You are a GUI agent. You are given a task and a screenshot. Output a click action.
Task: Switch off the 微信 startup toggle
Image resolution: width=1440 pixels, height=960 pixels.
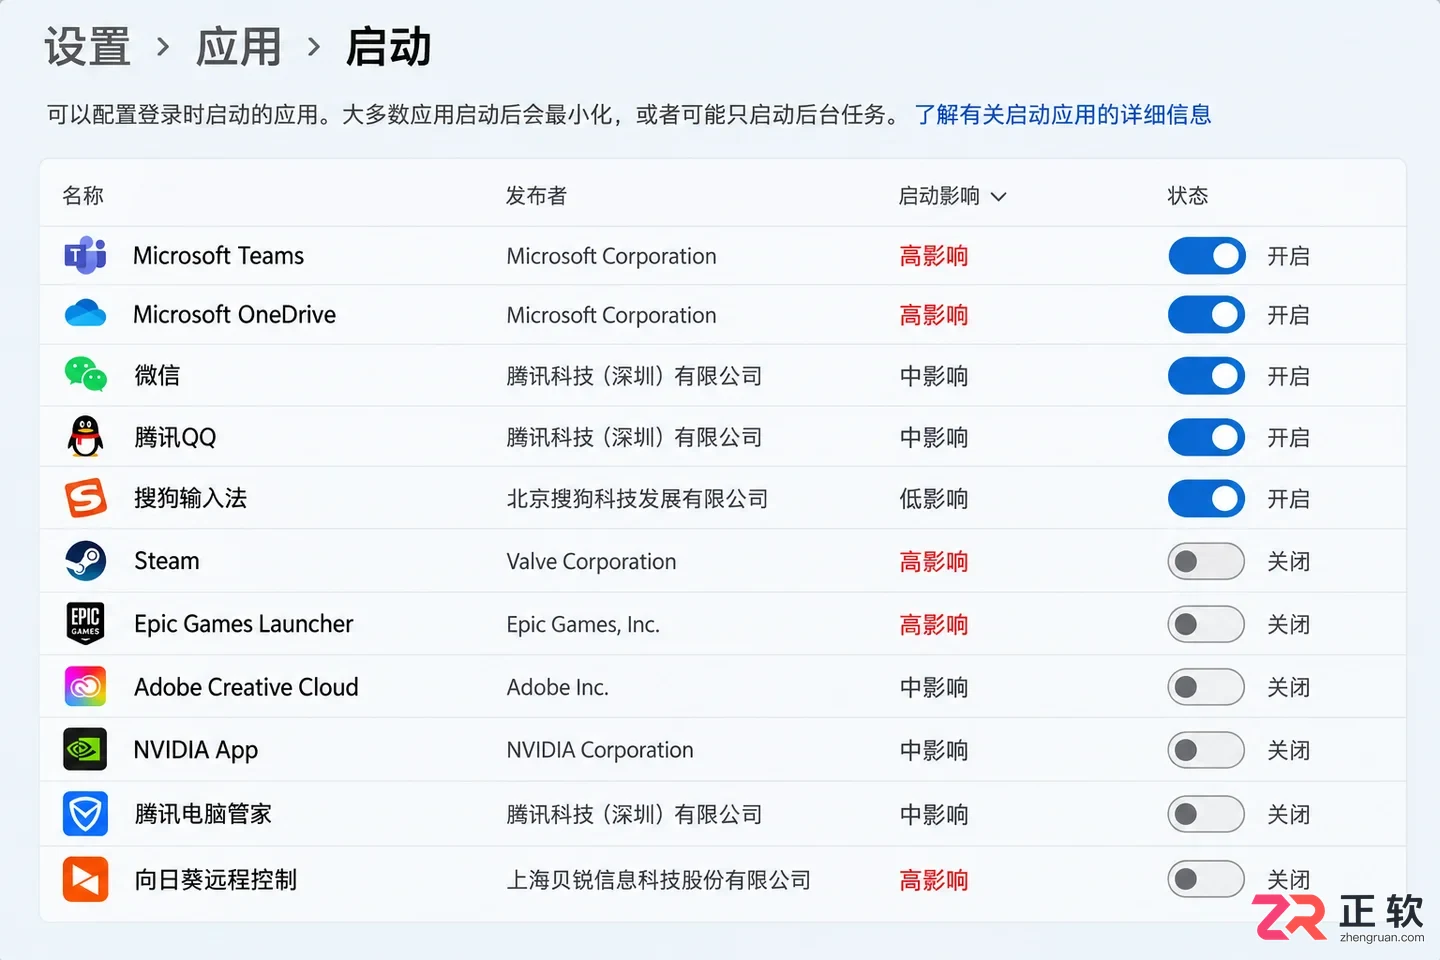pos(1207,376)
